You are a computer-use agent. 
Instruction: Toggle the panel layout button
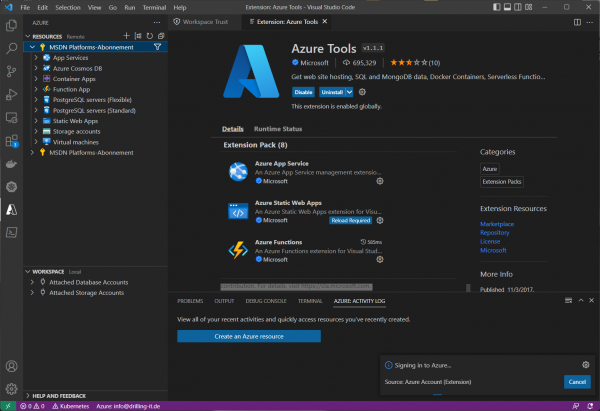507,7
